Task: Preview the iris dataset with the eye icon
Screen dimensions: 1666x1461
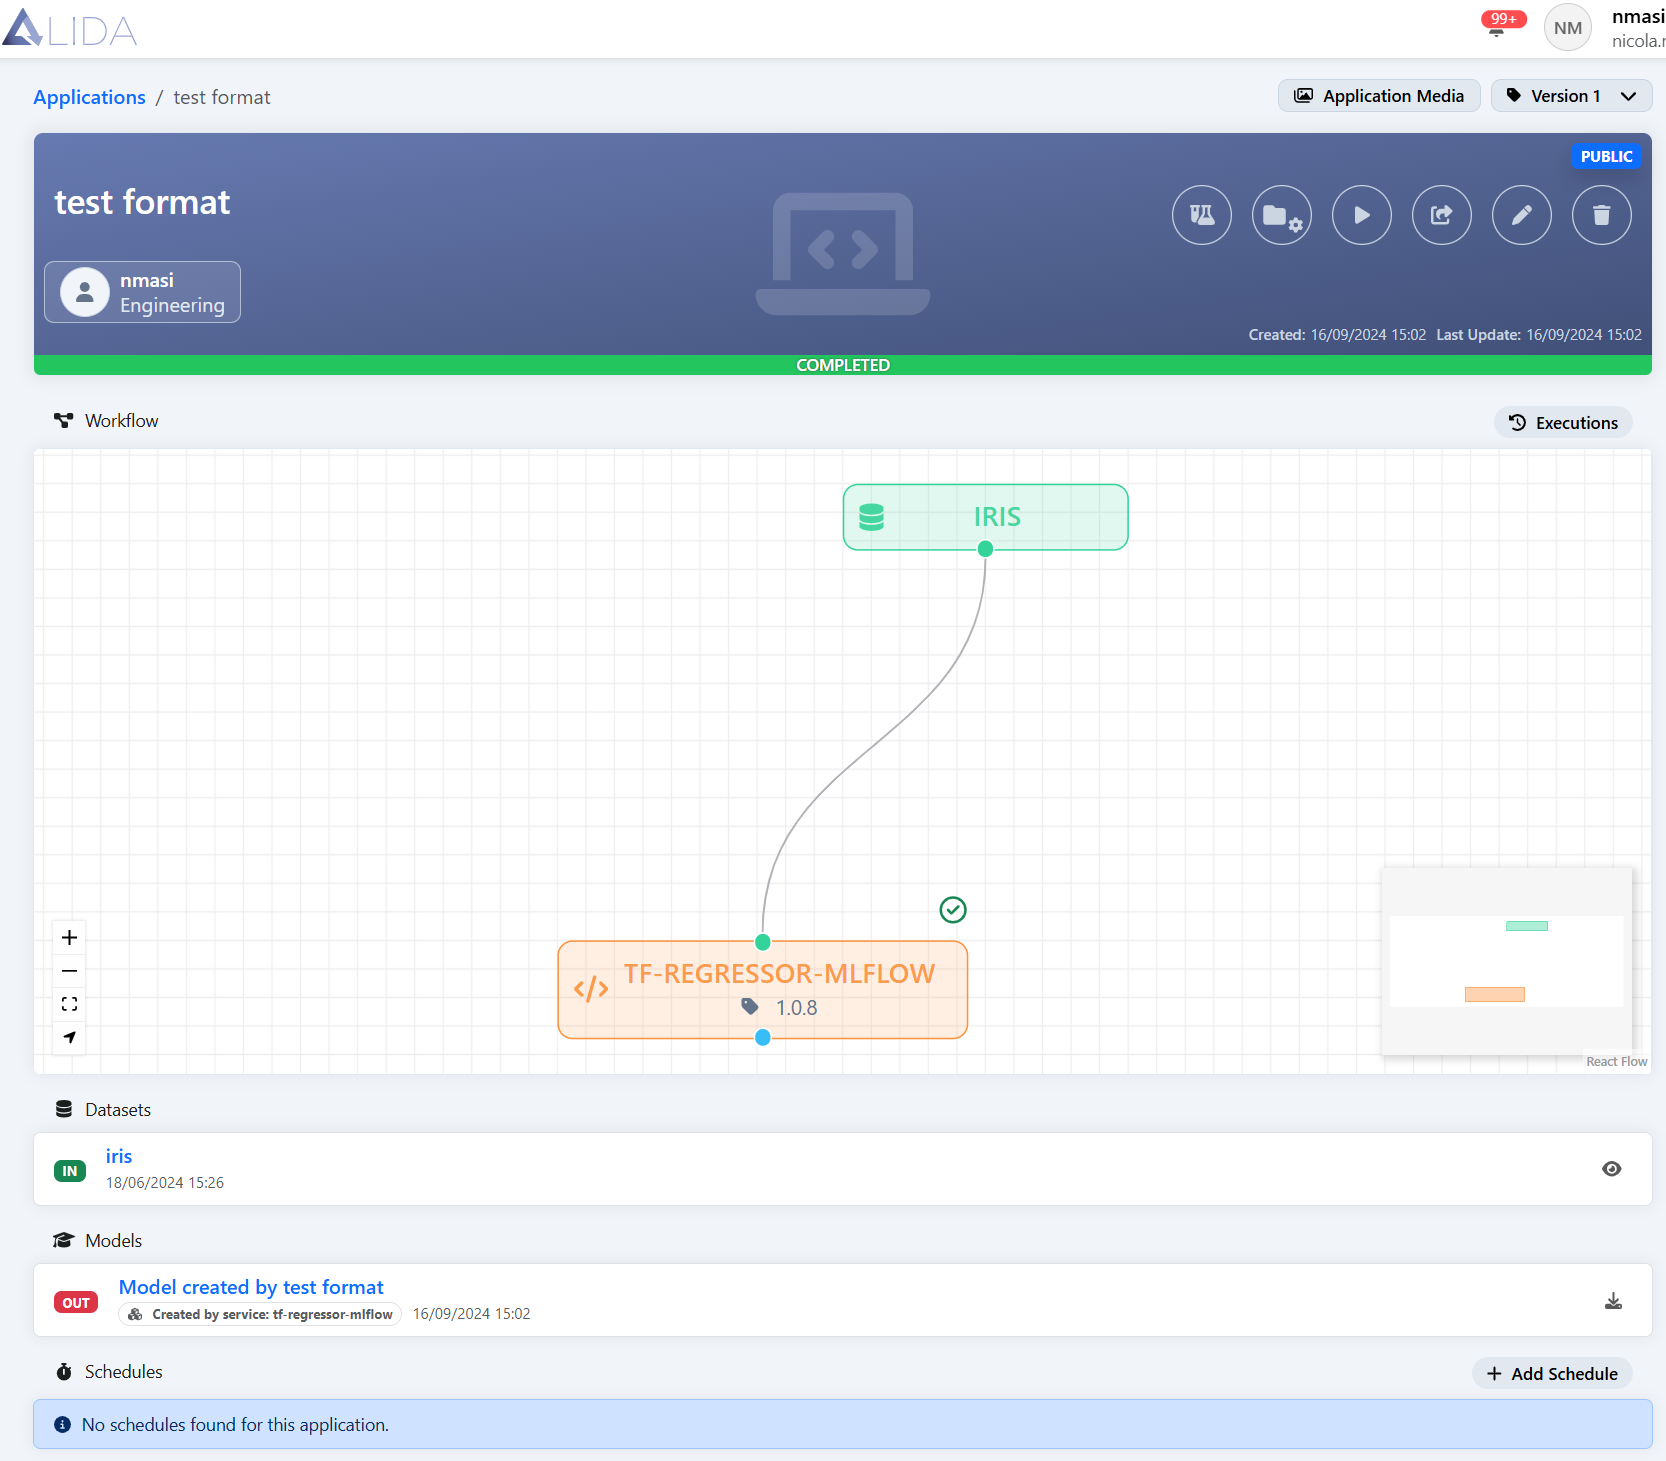Action: [x=1612, y=1169]
